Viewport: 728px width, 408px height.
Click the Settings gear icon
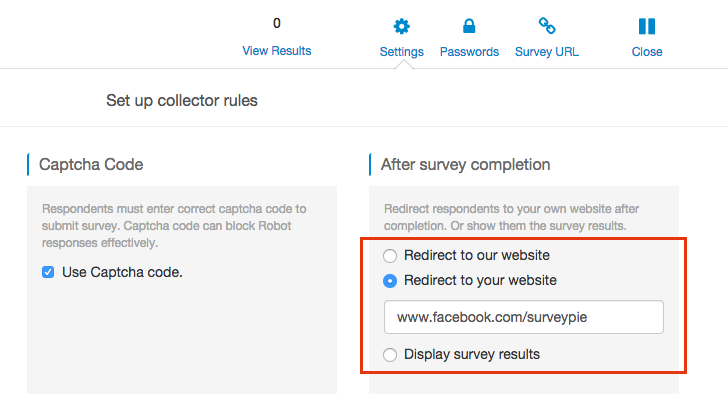coord(402,26)
